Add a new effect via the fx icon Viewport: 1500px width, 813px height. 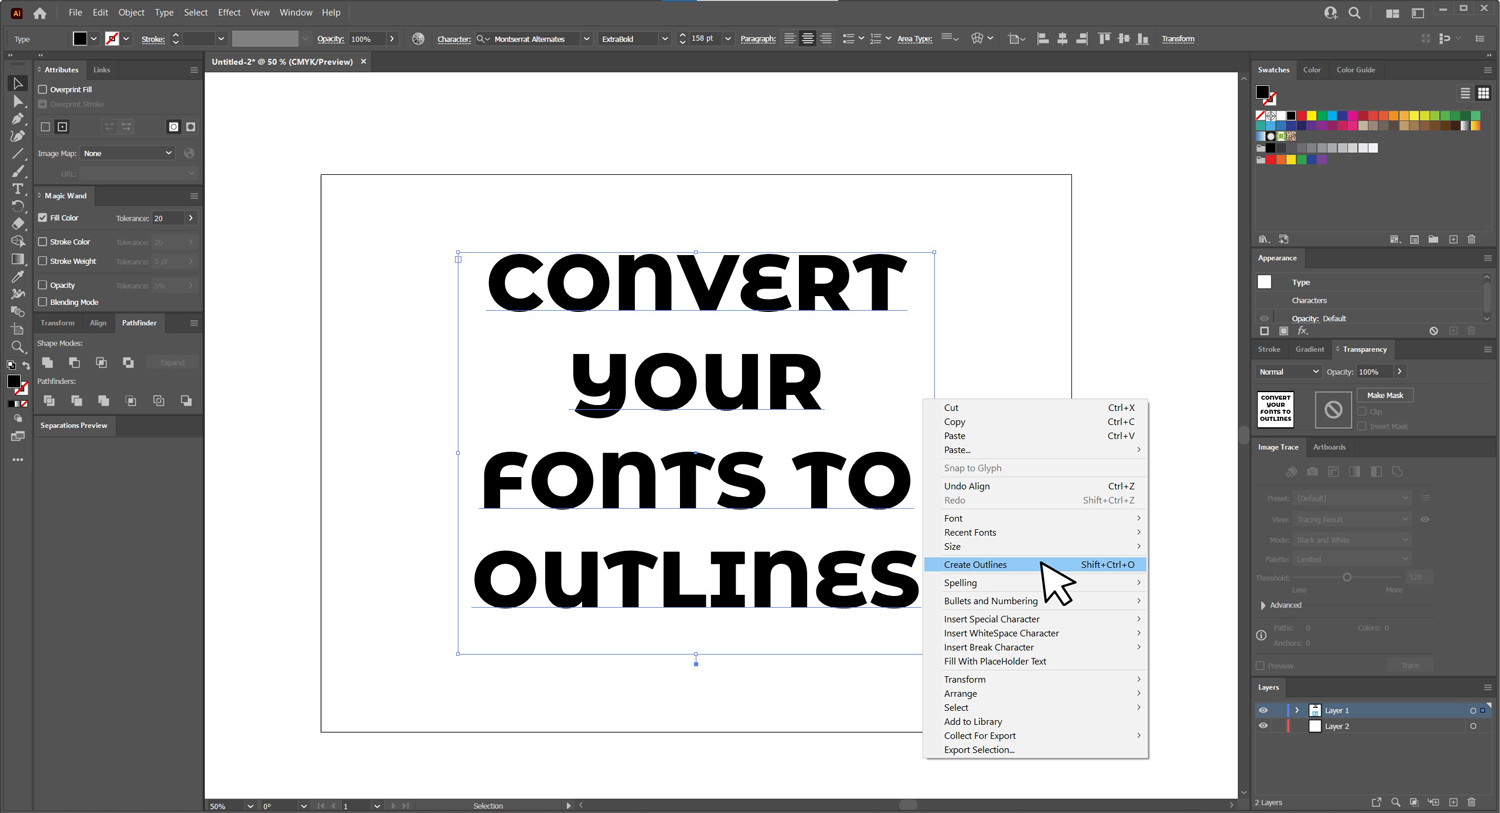point(1302,331)
